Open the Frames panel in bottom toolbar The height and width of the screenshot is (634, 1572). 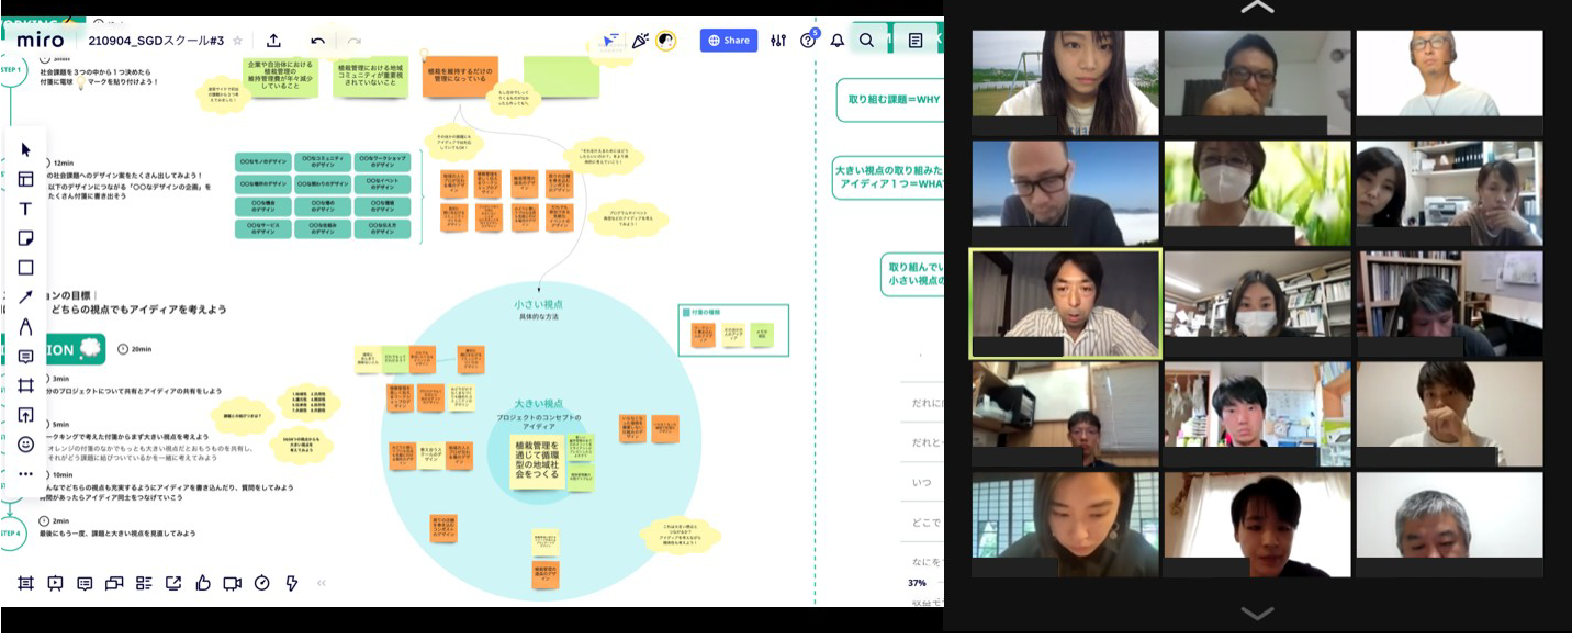pos(26,583)
